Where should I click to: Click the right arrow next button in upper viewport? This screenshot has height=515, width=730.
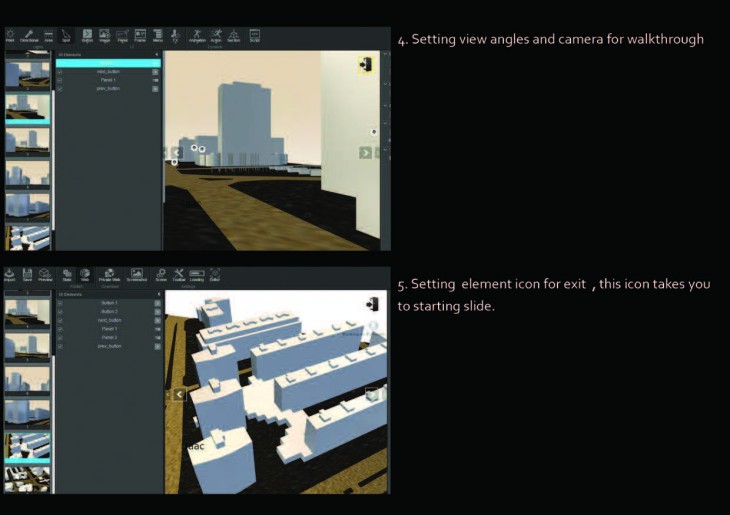[x=365, y=153]
